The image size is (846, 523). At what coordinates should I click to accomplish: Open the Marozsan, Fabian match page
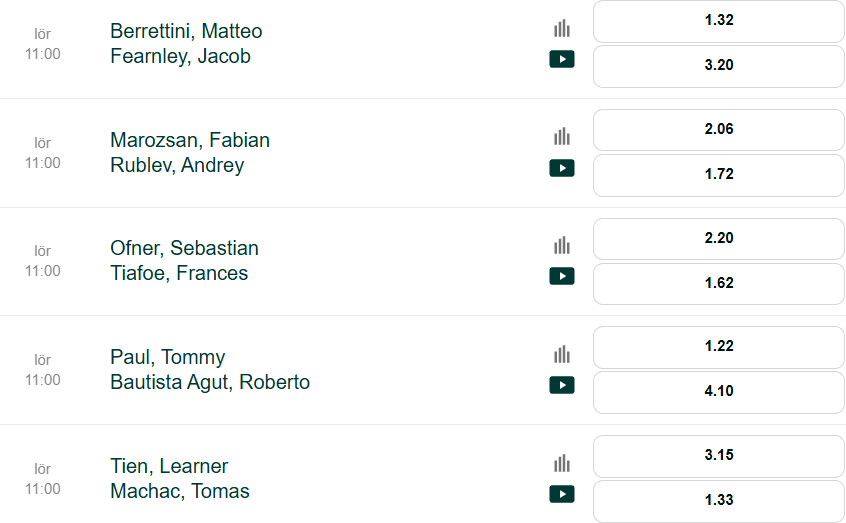[190, 140]
